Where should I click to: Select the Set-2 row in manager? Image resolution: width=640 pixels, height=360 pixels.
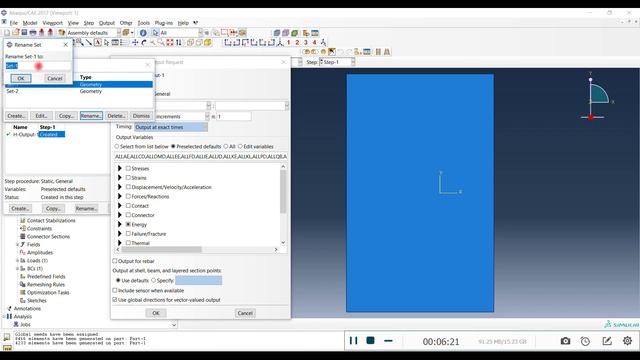tap(79, 91)
